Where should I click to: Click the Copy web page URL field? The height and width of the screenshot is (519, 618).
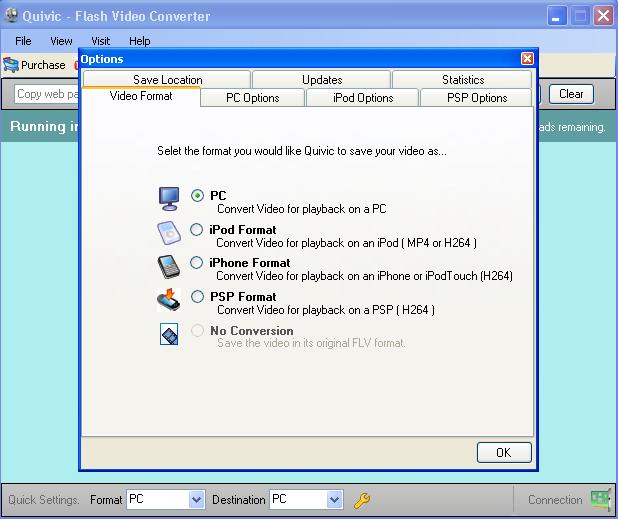[x=47, y=94]
